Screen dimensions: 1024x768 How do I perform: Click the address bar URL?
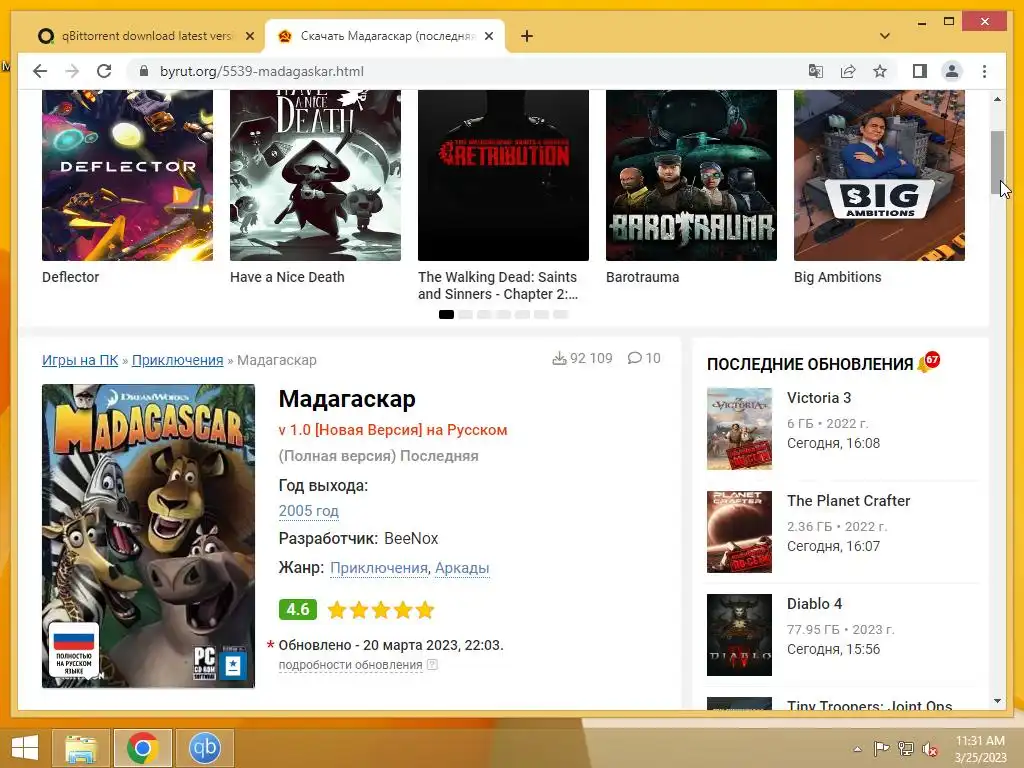tap(262, 71)
